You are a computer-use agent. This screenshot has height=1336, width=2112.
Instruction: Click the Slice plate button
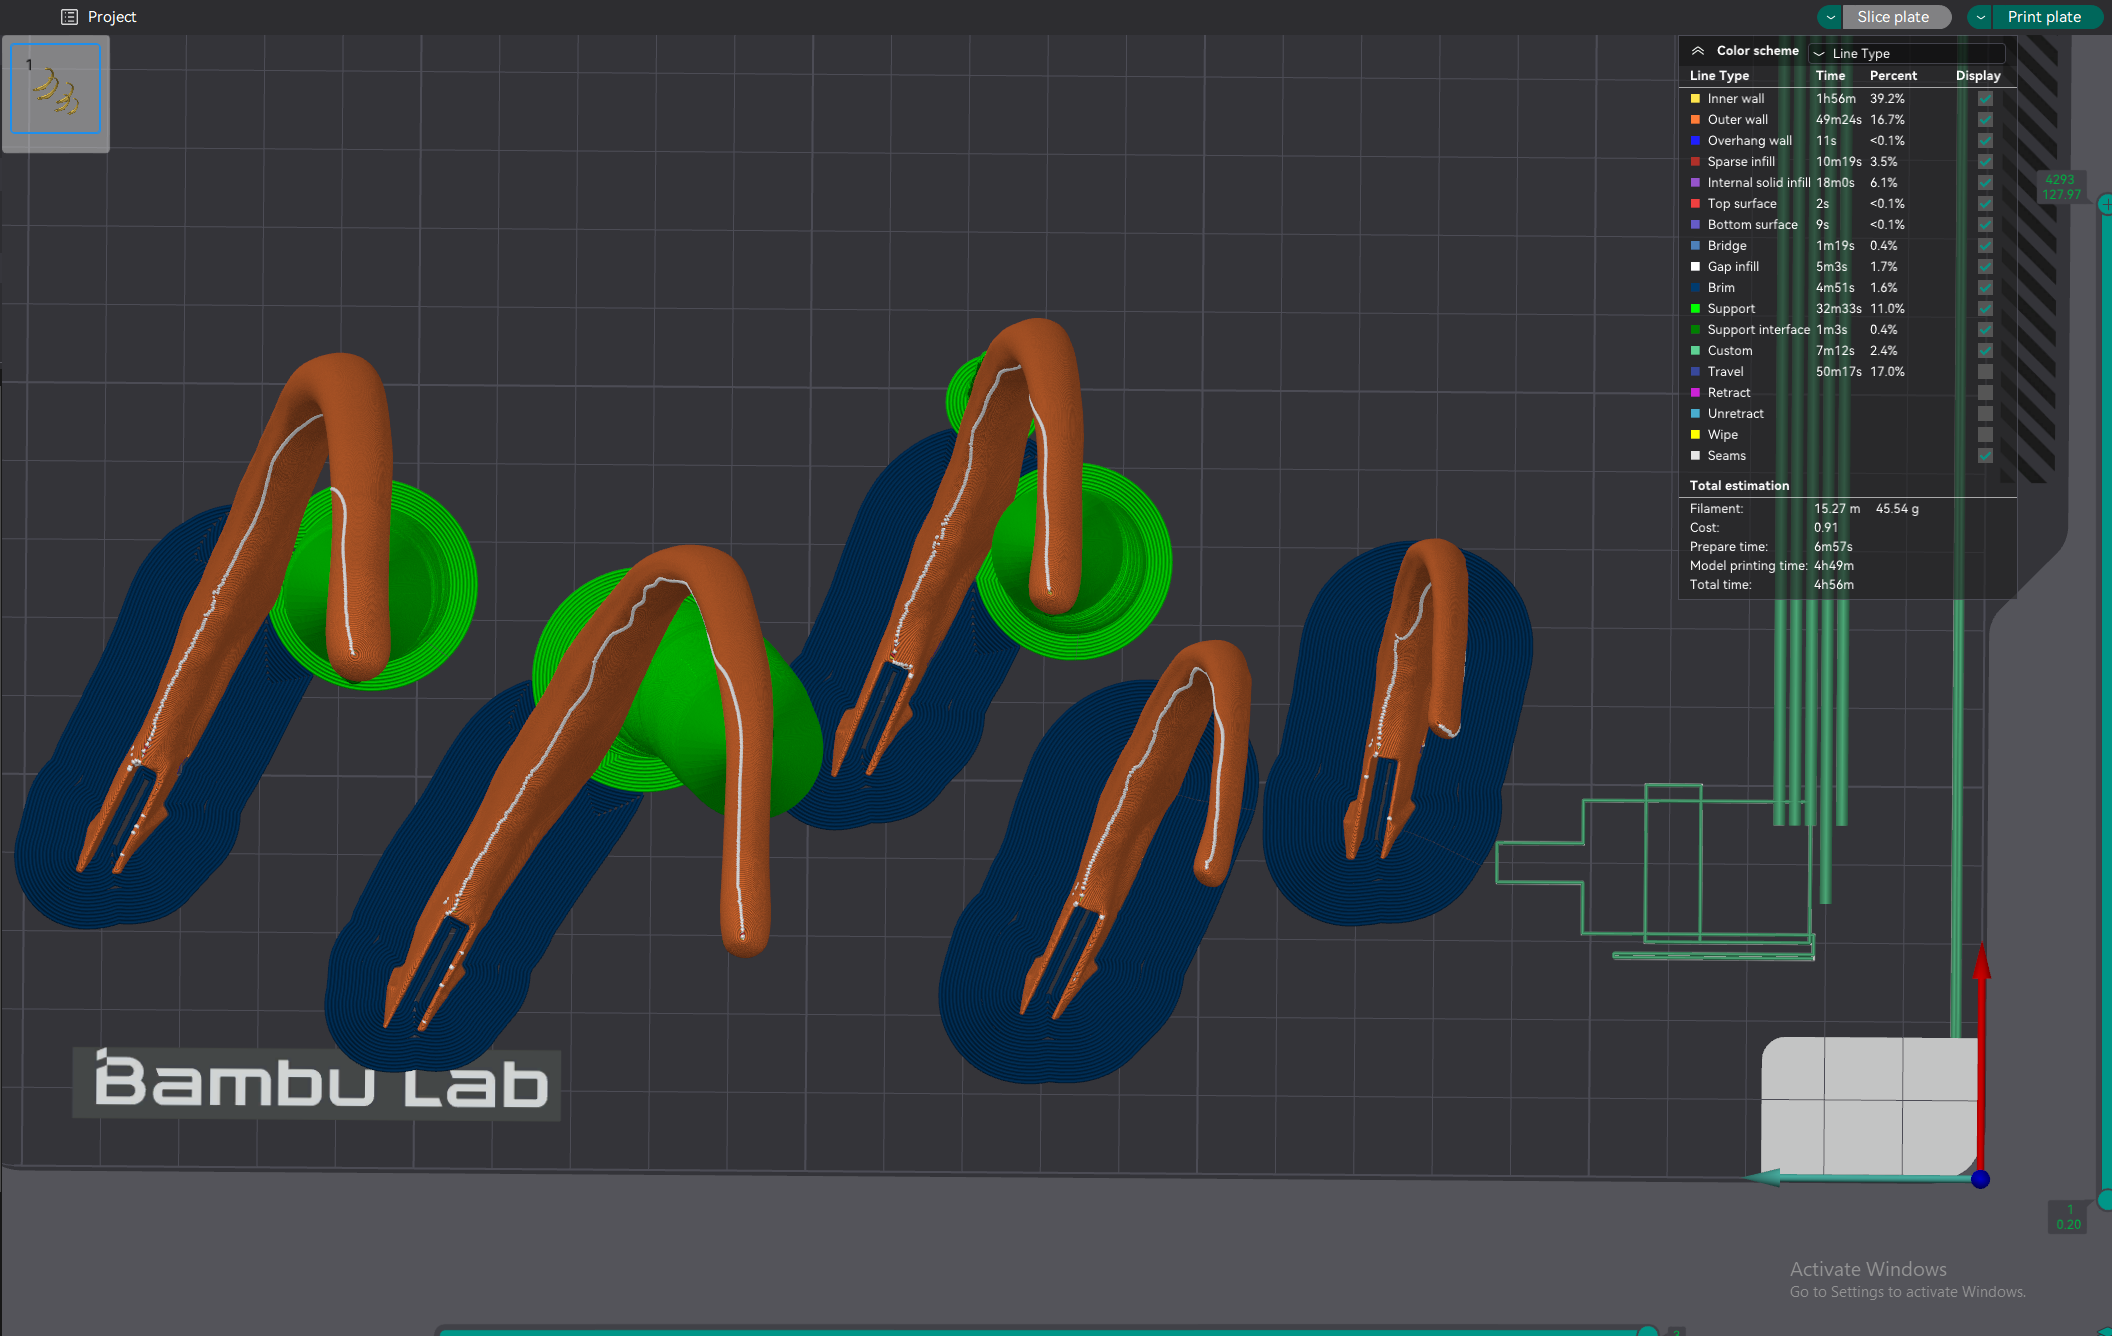click(x=1895, y=17)
